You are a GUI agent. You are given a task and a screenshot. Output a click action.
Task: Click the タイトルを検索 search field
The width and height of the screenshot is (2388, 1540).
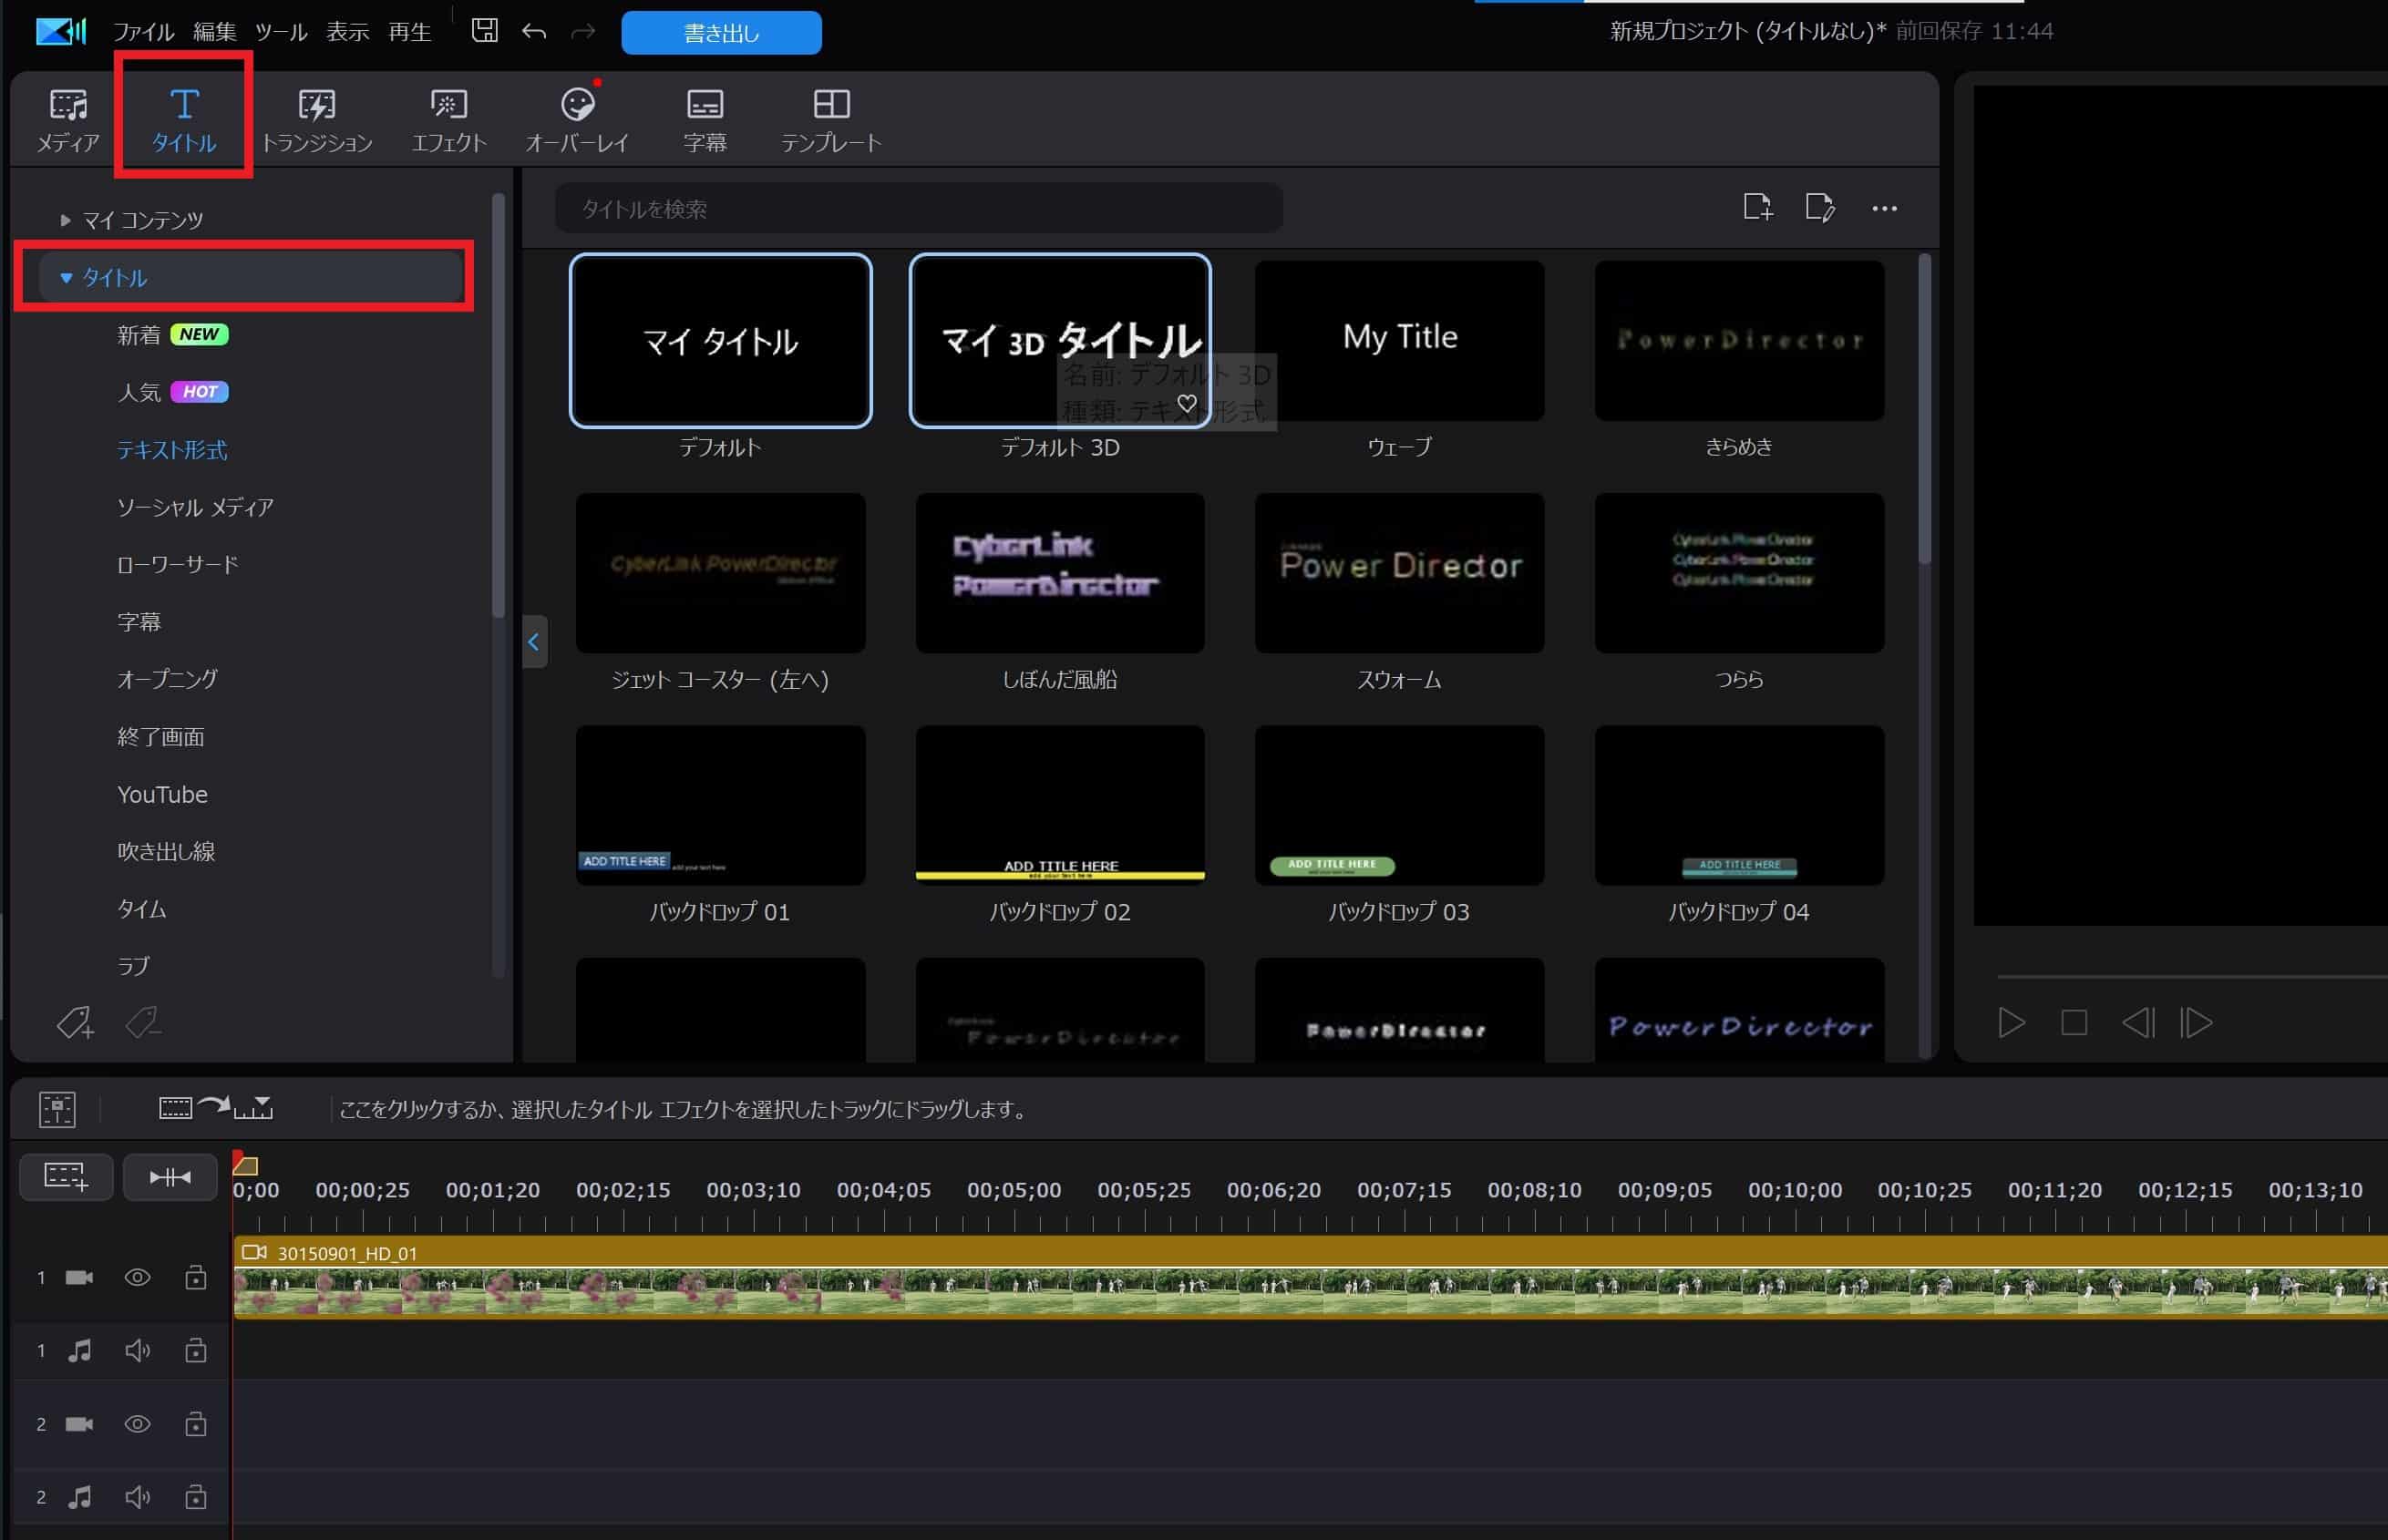pyautogui.click(x=918, y=209)
